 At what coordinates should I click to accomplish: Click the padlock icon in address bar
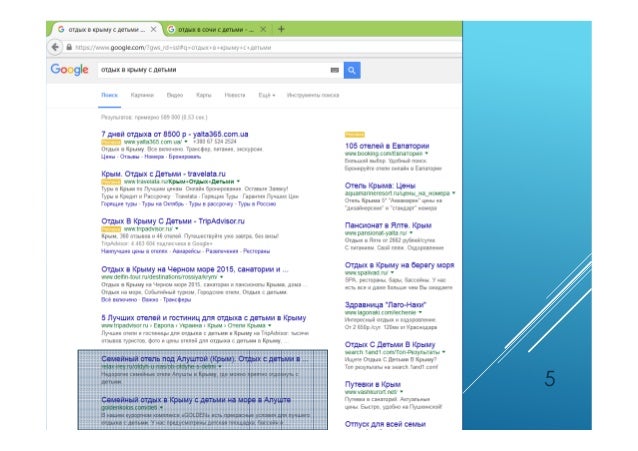69,47
